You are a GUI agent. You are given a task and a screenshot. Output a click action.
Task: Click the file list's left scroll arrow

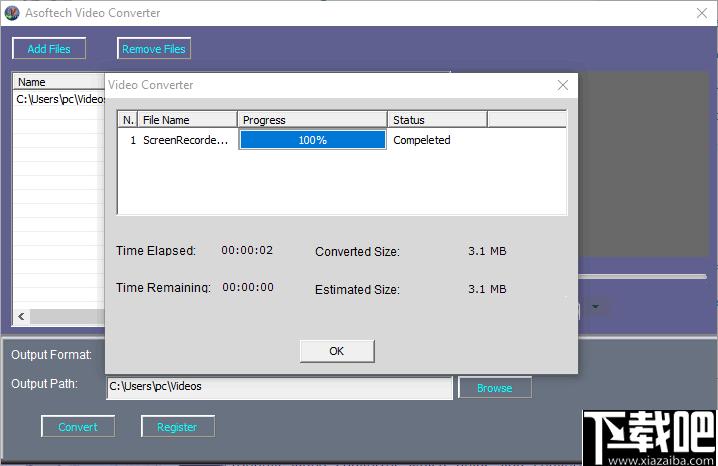point(21,316)
